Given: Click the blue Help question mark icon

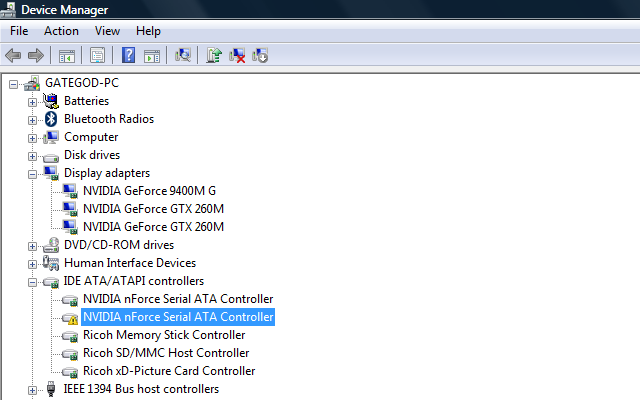Looking at the screenshot, I should coord(129,55).
